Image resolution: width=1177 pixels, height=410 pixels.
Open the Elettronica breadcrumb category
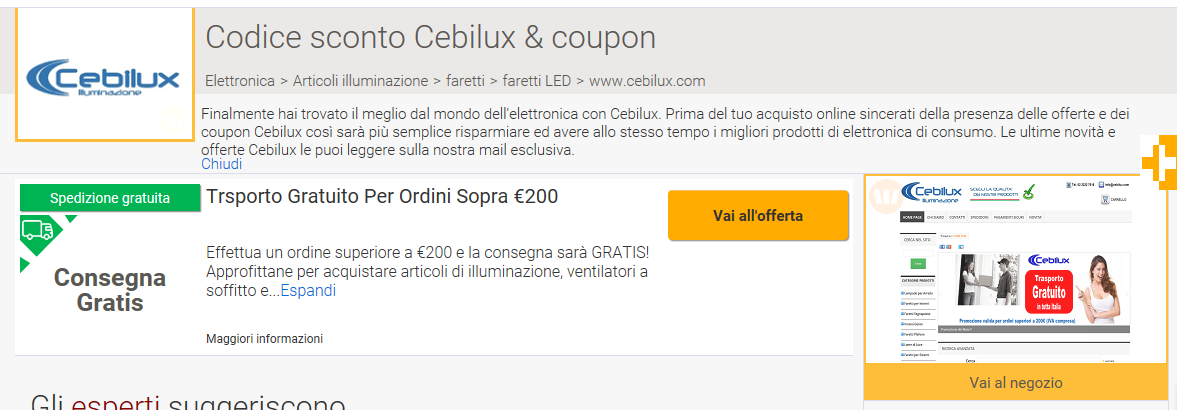[x=239, y=80]
